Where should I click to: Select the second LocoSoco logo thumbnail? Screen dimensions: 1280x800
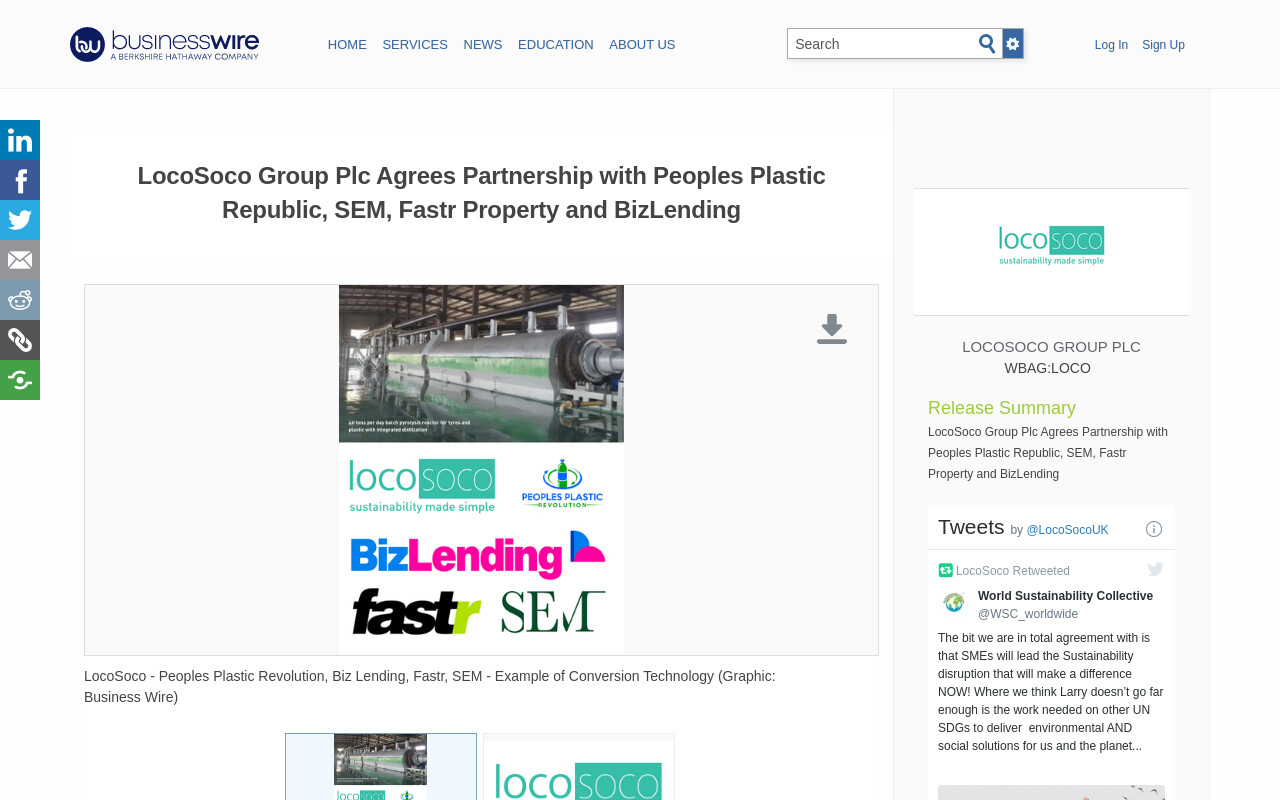coord(579,767)
